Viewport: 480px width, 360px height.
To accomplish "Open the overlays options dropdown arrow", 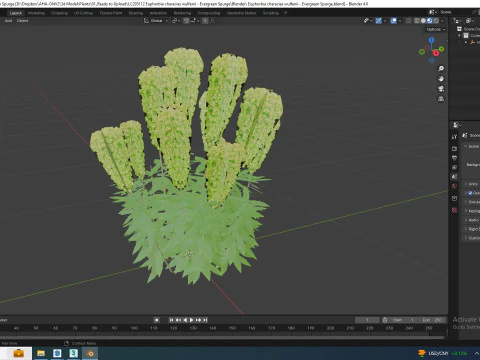I will point(400,21).
